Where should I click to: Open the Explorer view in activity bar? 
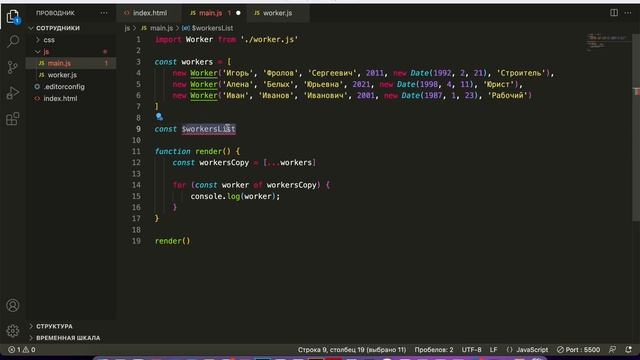13,16
